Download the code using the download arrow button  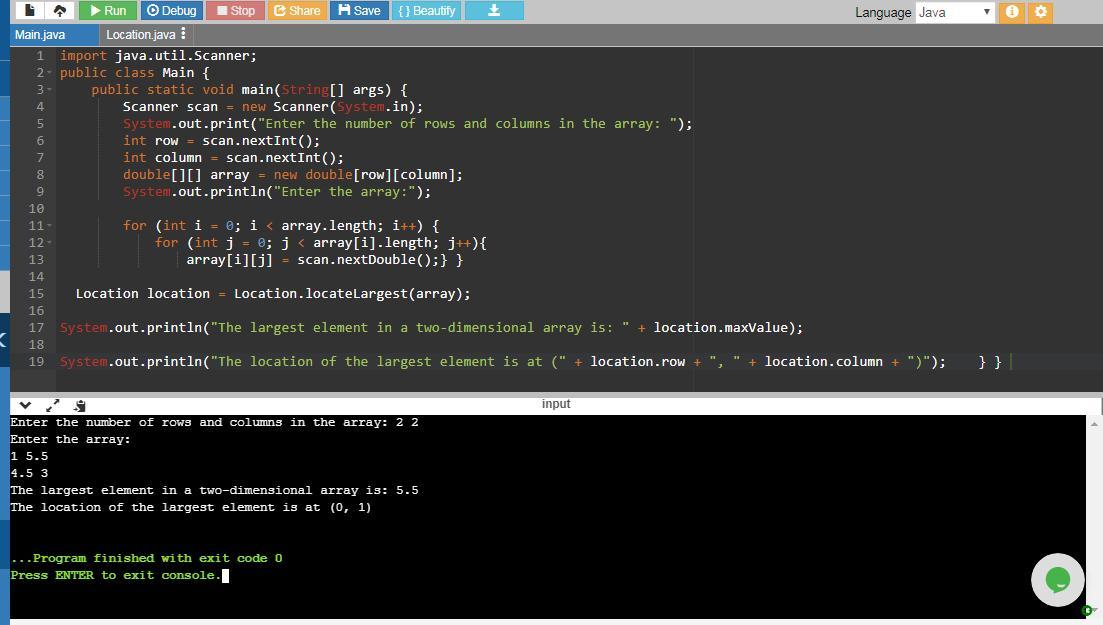pyautogui.click(x=494, y=11)
